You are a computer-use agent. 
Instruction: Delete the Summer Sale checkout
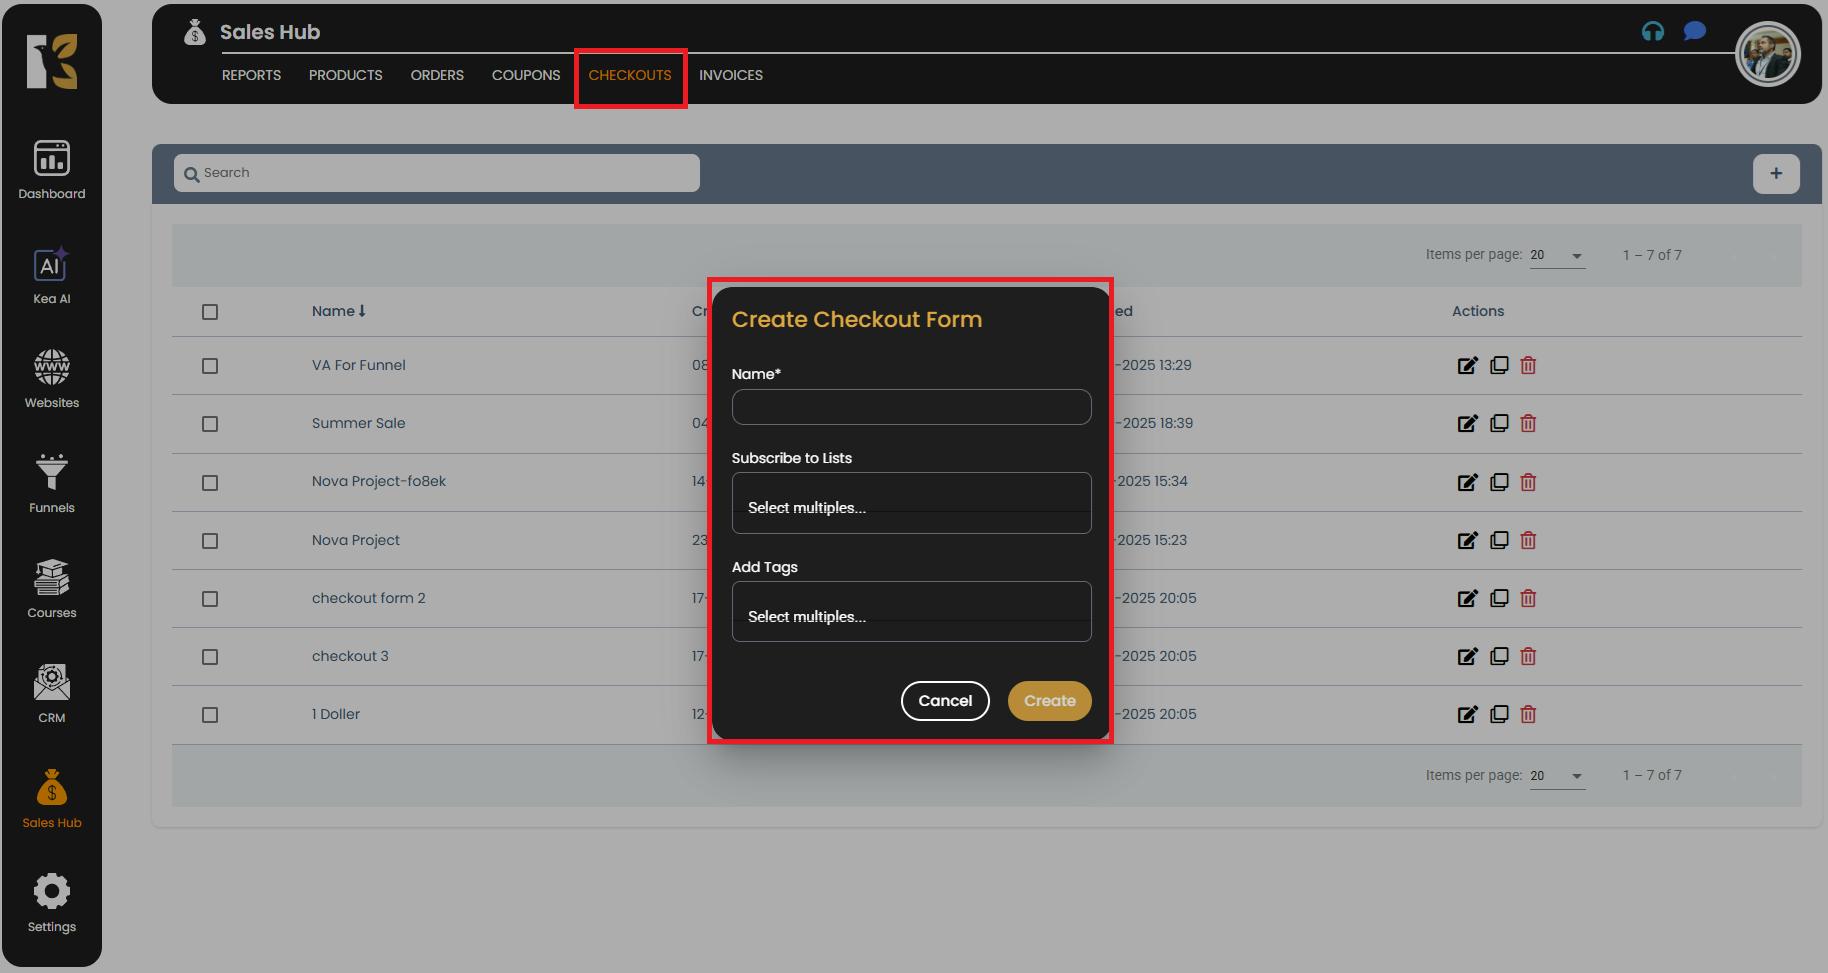1528,424
